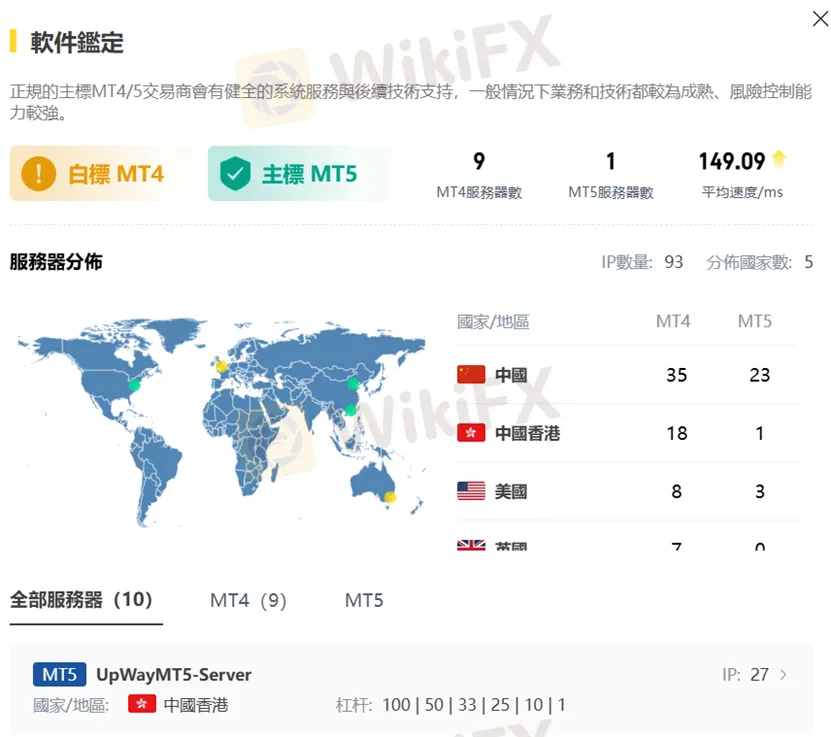Image resolution: width=831 pixels, height=737 pixels.
Task: Click the 白標 MT4 badge button
Action: tap(102, 173)
